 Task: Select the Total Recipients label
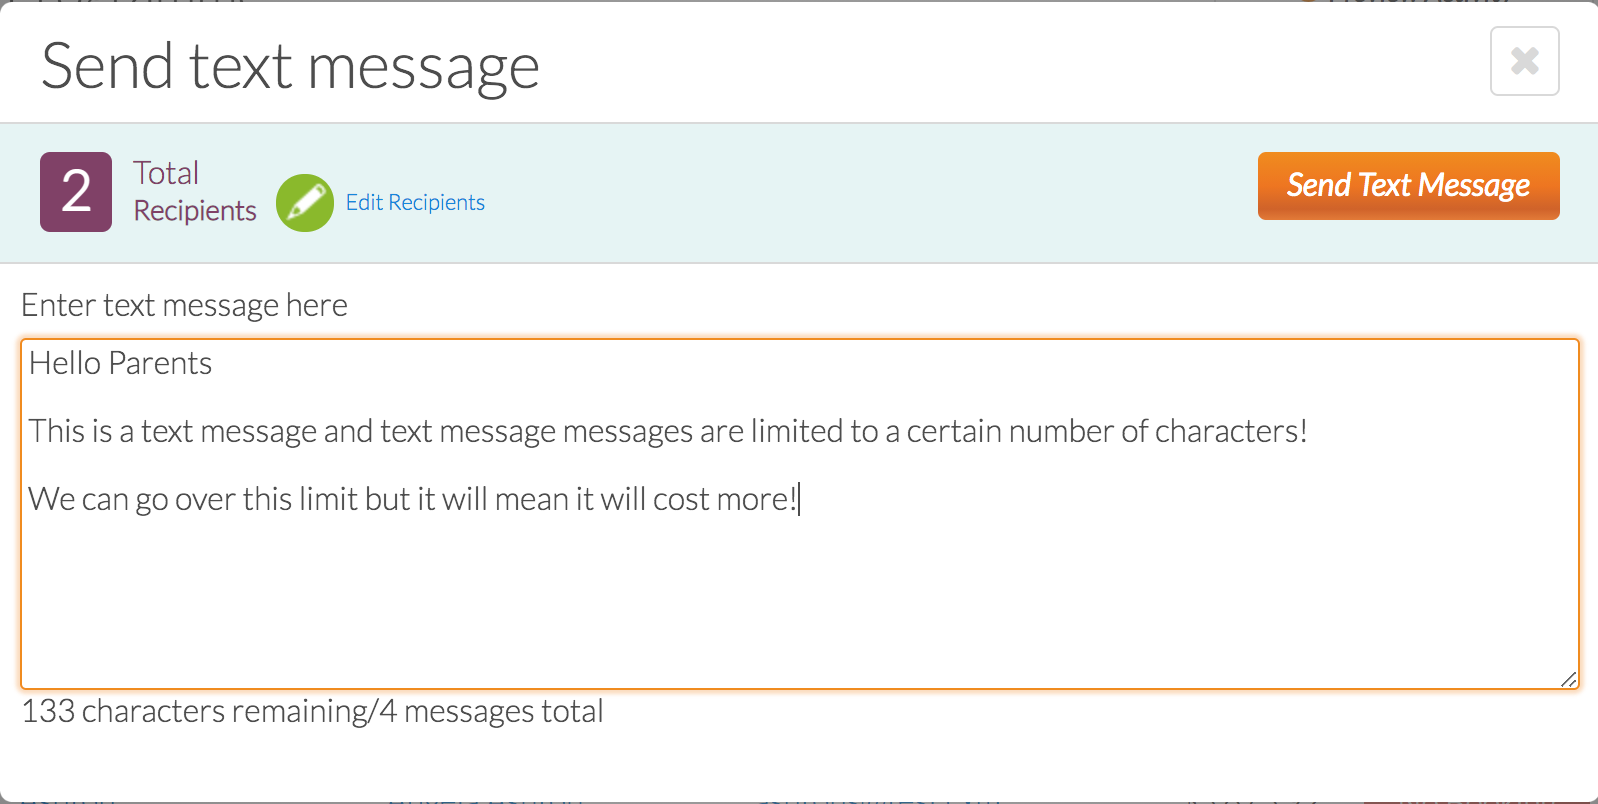(195, 192)
